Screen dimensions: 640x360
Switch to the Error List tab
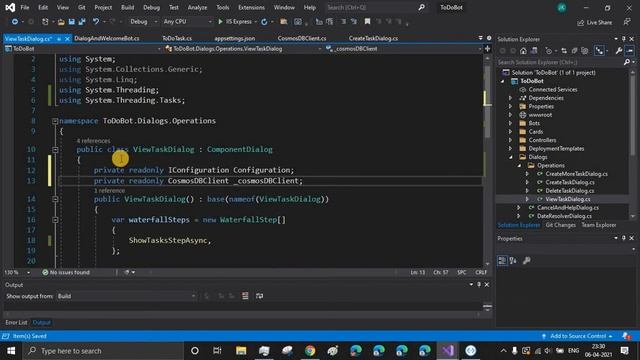pyautogui.click(x=16, y=322)
